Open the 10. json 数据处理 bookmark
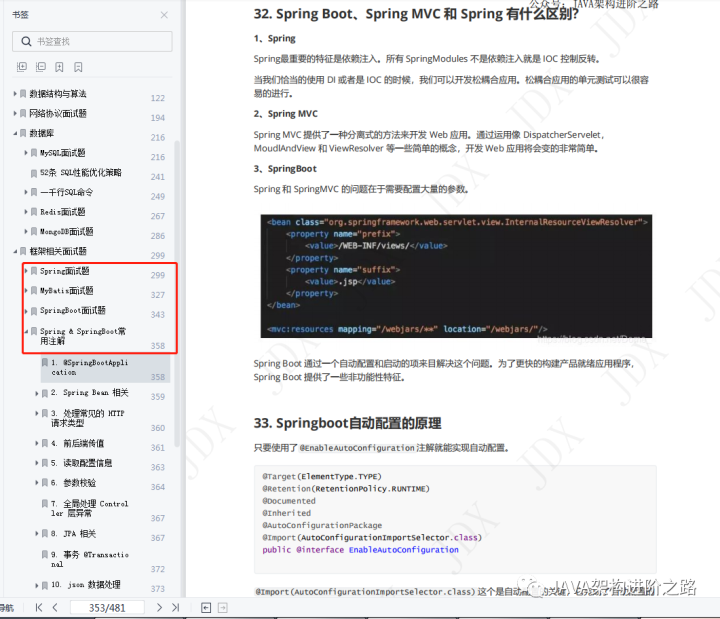Screen dimensions: 720x619 pyautogui.click(x=86, y=585)
